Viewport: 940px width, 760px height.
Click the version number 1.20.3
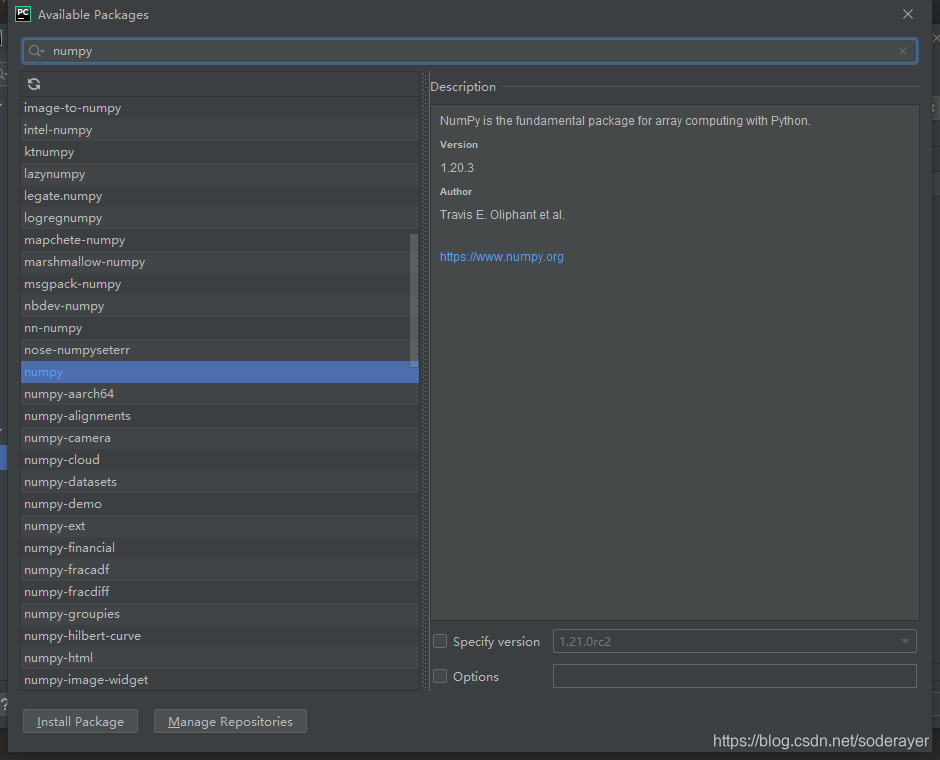click(x=457, y=168)
